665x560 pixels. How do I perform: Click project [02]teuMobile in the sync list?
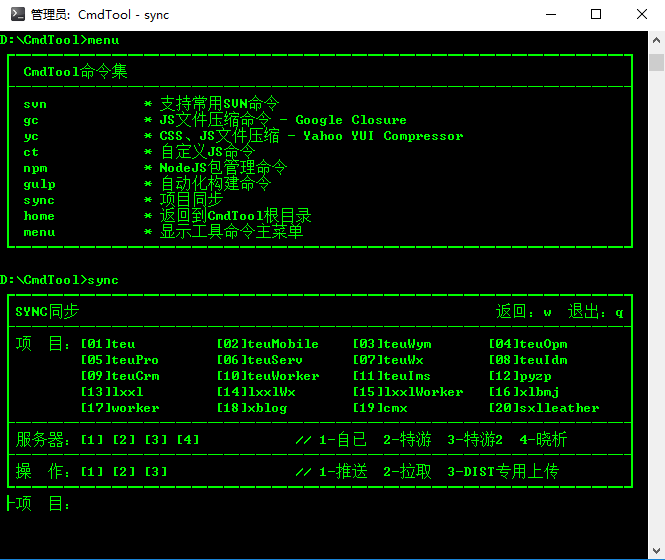pyautogui.click(x=267, y=344)
